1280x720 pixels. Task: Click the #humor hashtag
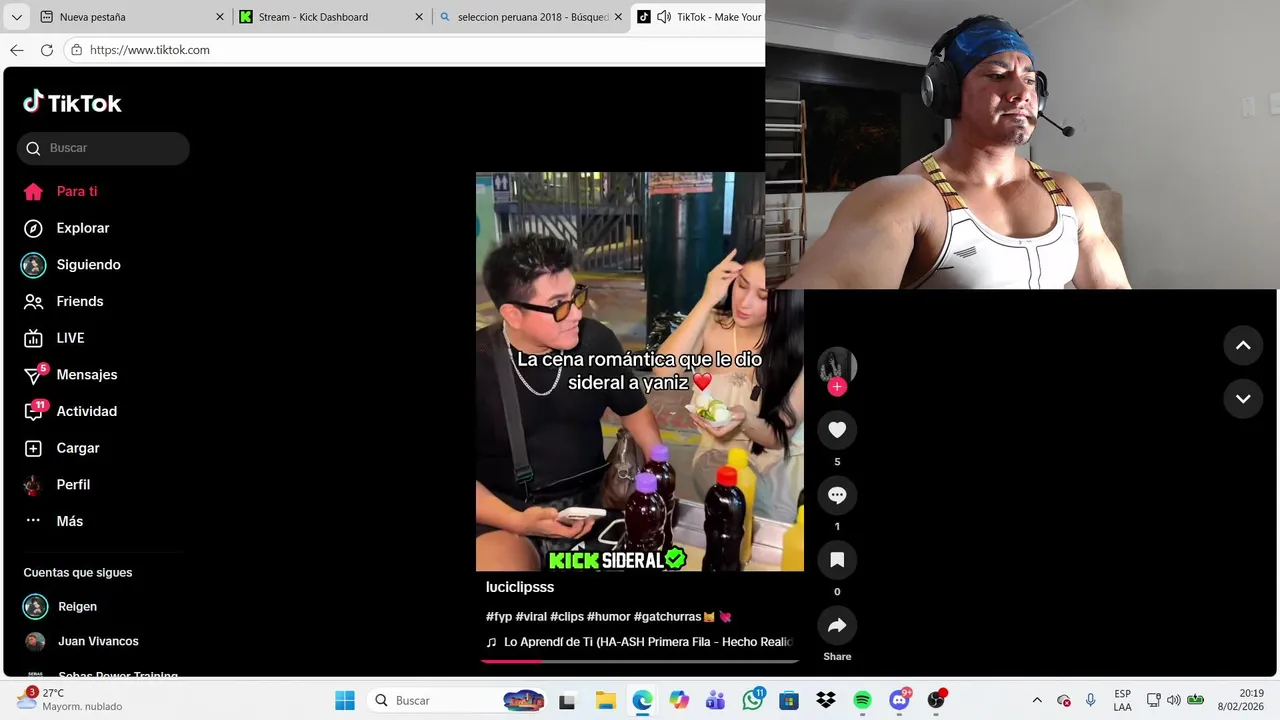click(x=609, y=617)
